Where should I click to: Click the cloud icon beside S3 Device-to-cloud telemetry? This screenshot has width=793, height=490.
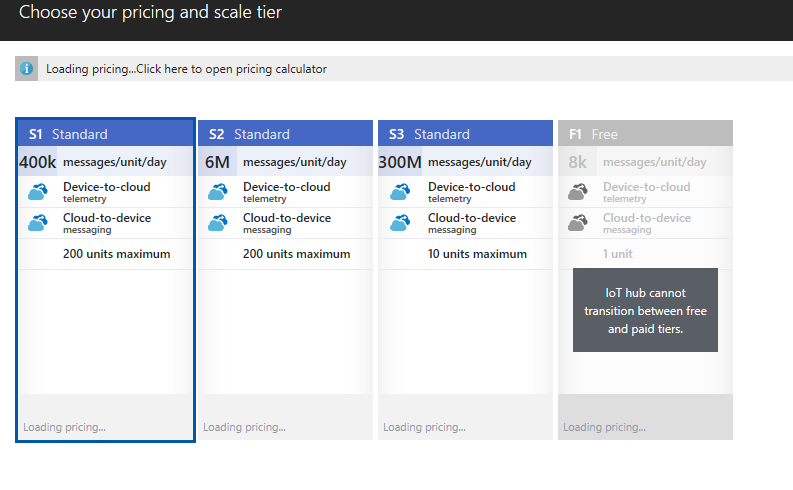[x=400, y=192]
